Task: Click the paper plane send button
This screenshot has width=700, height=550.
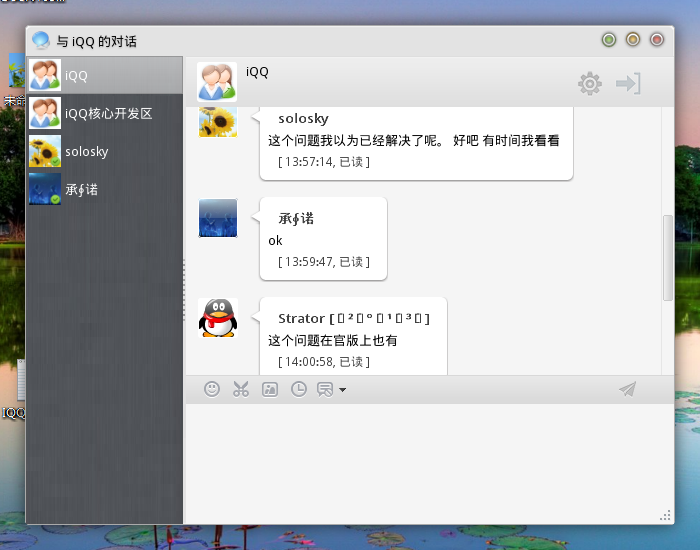Action: (x=627, y=389)
